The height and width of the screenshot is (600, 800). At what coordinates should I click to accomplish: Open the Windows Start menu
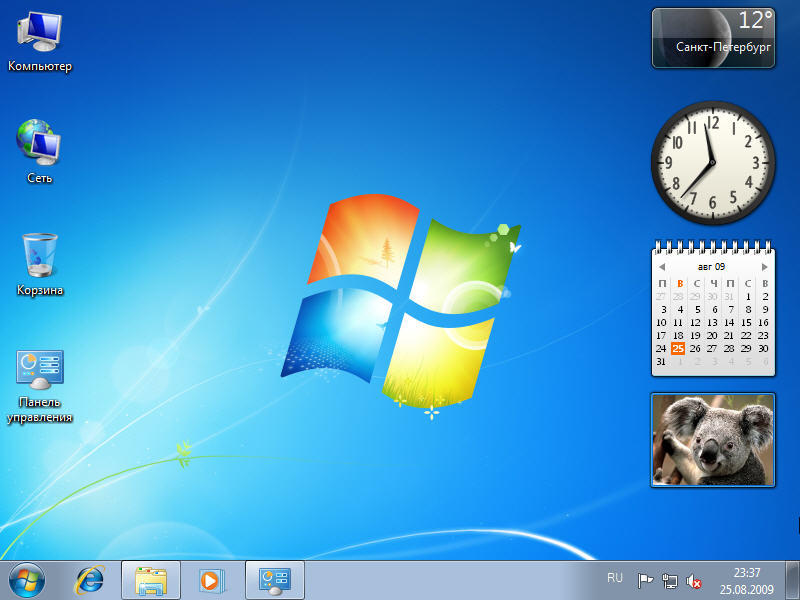[x=27, y=581]
